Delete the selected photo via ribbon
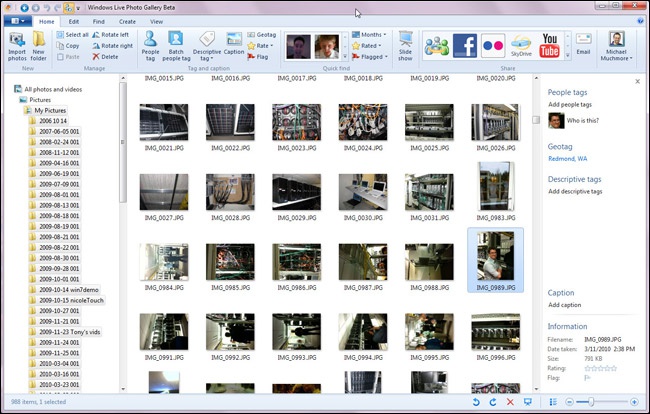 pyautogui.click(x=105, y=57)
